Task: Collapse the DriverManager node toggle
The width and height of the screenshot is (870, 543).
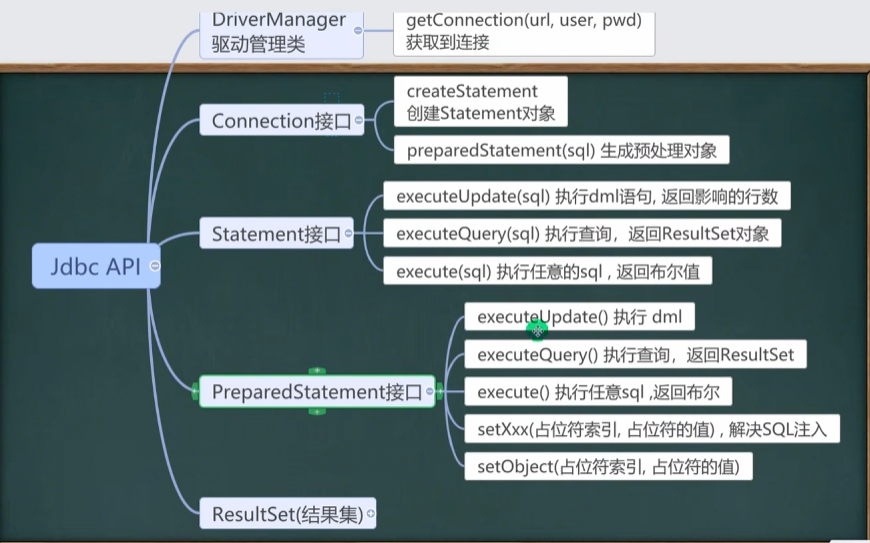Action: pos(358,31)
